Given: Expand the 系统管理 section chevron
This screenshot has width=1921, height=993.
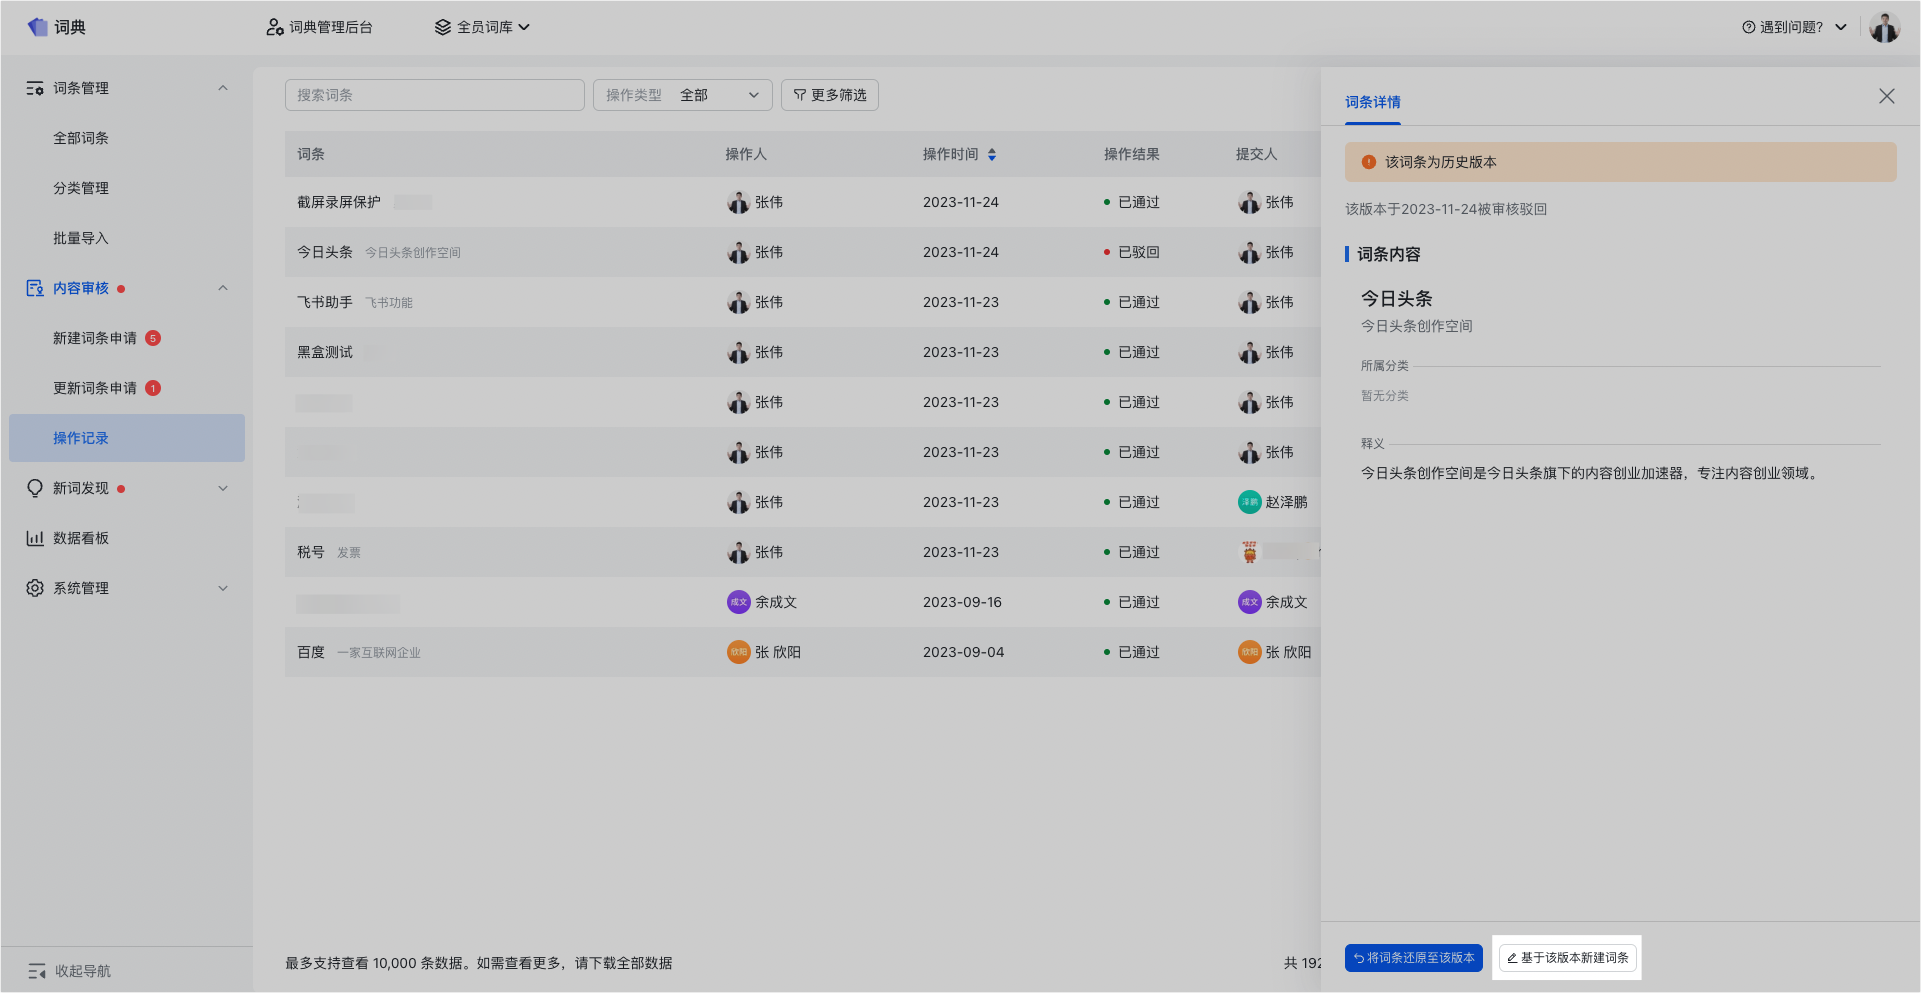Looking at the screenshot, I should pos(223,588).
